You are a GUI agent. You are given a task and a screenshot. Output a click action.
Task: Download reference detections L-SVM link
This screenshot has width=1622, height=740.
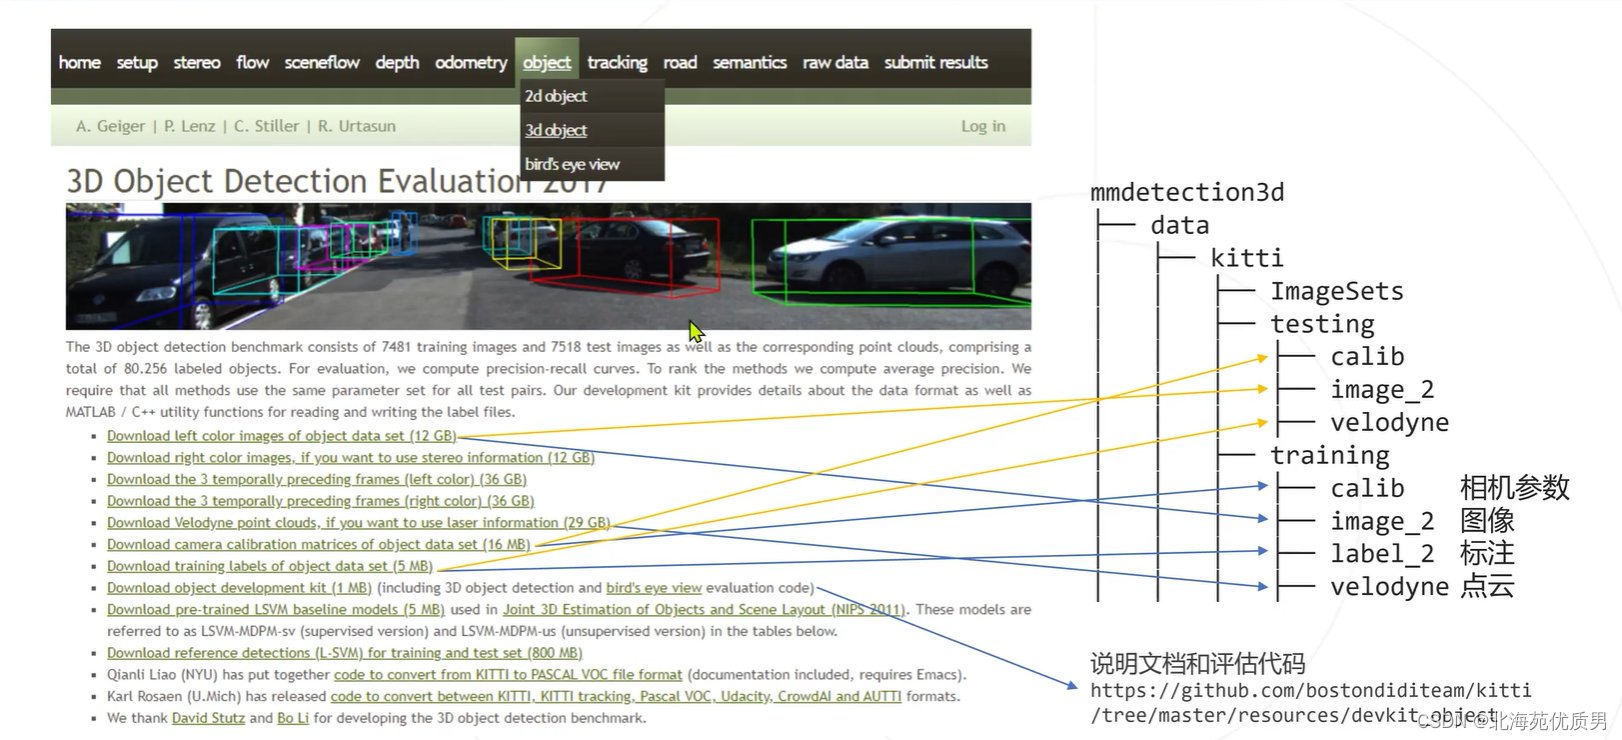[x=345, y=653]
